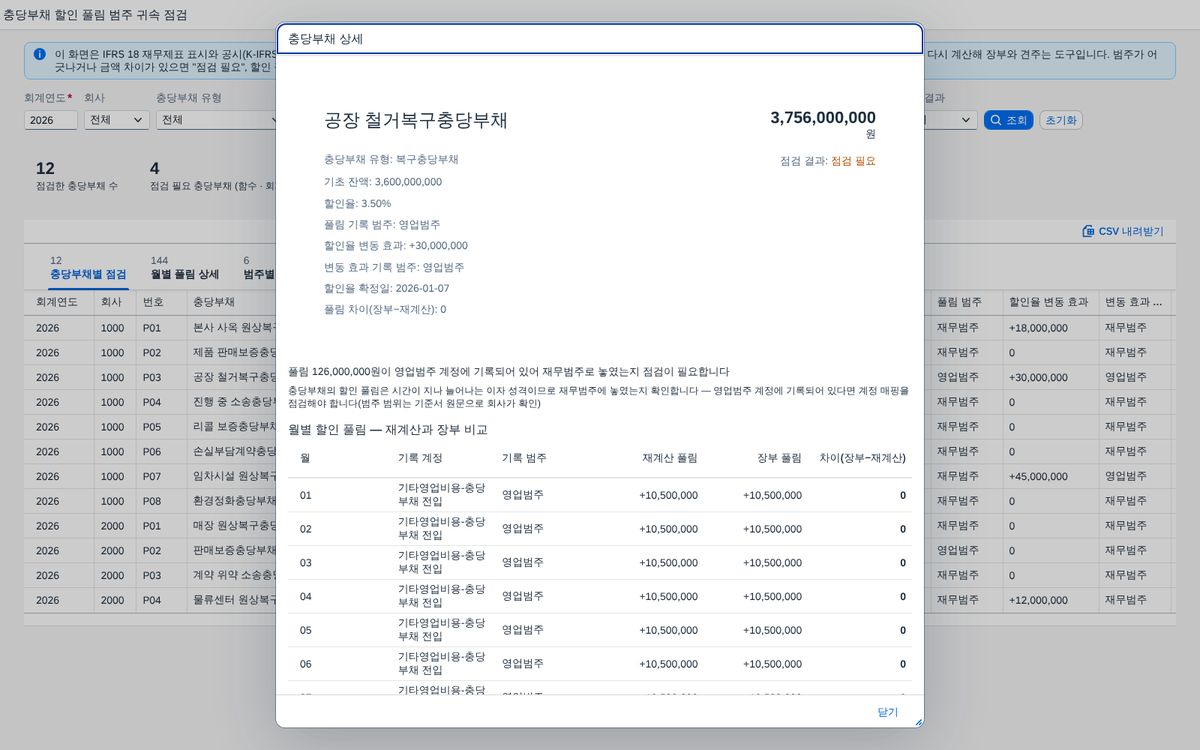
Task: Select the P08 row number cell
Action: point(160,501)
